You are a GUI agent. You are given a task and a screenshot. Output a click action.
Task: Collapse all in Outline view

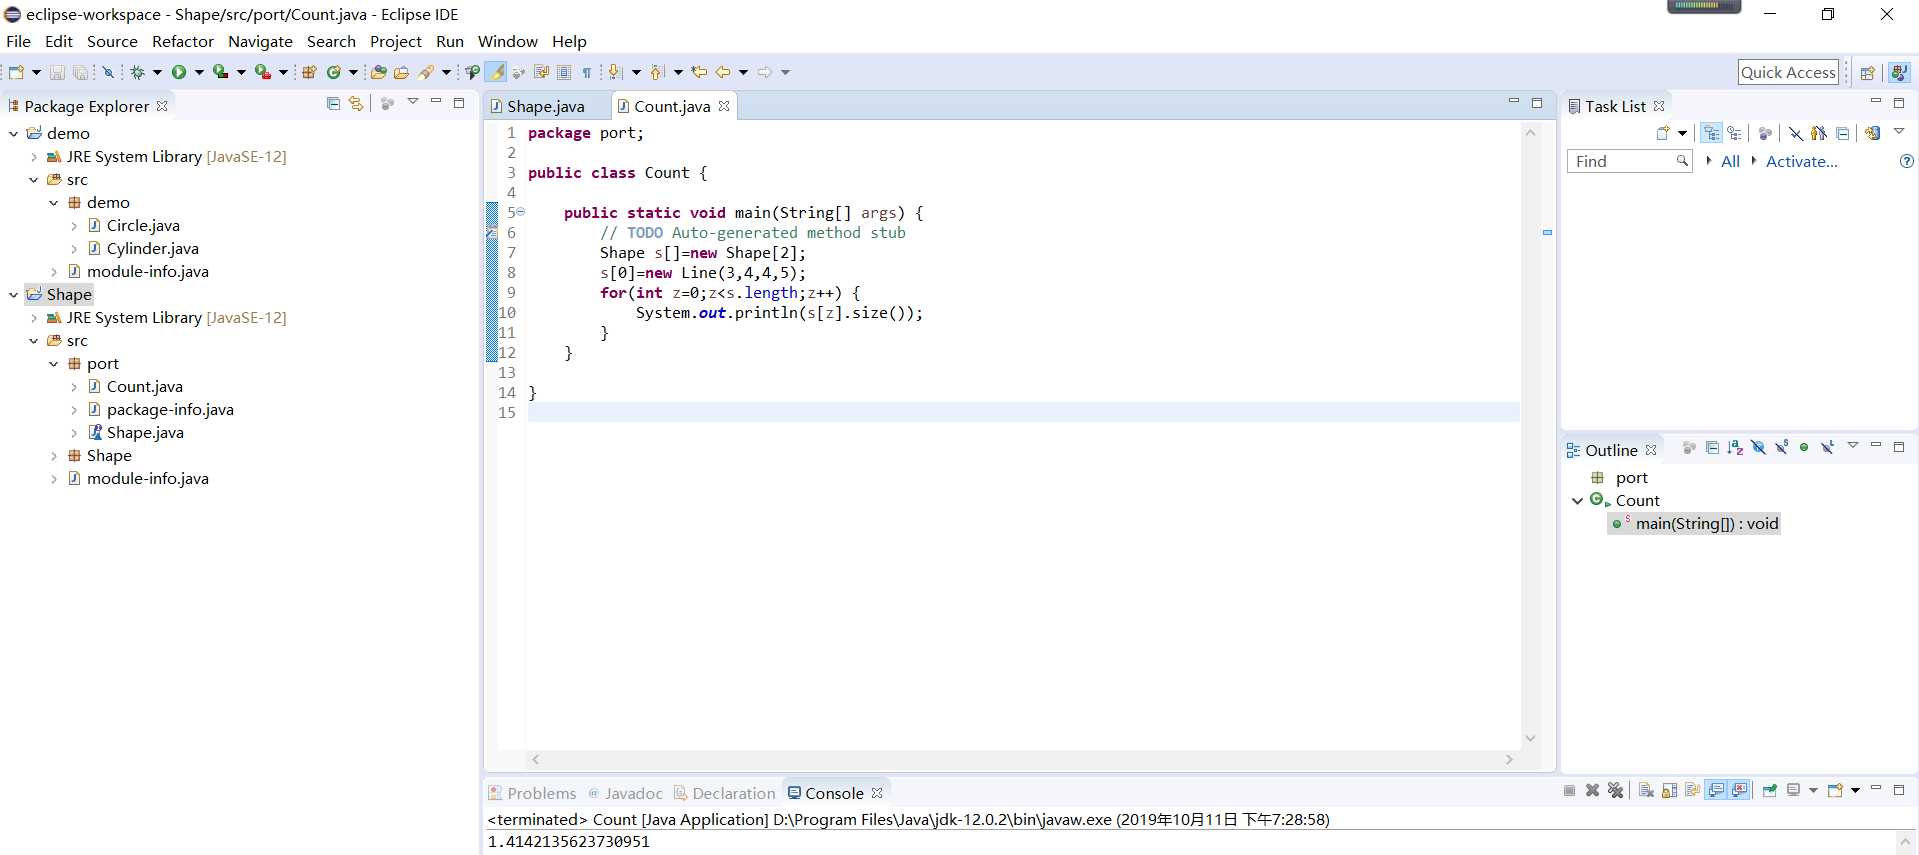(x=1712, y=447)
